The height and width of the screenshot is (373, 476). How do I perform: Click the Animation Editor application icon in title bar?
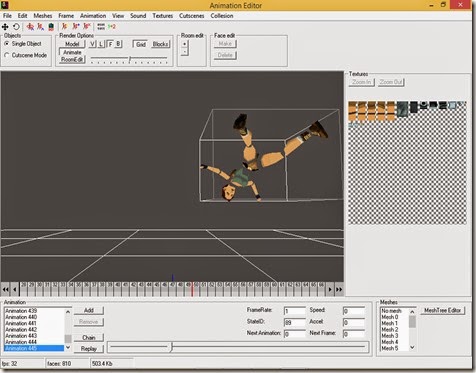click(x=5, y=5)
